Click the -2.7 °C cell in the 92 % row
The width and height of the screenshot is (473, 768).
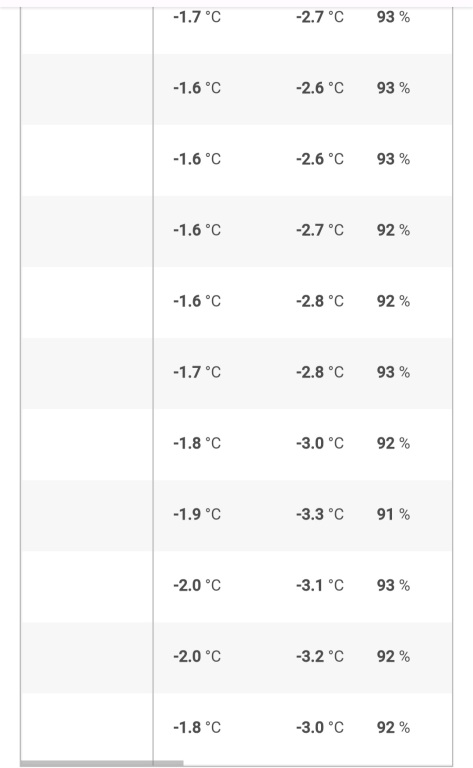320,230
